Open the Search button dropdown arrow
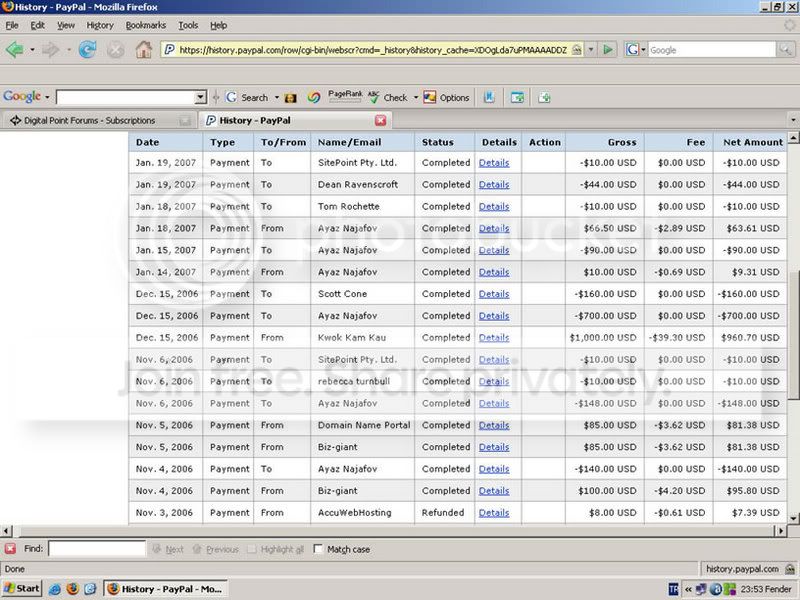Screen dimensions: 800x600 pyautogui.click(x=277, y=97)
